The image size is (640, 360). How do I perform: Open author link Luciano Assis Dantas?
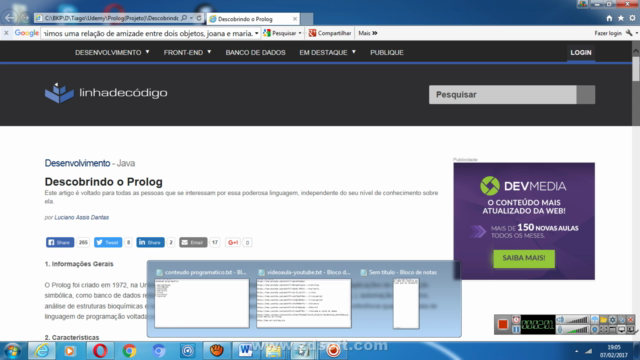(82, 218)
